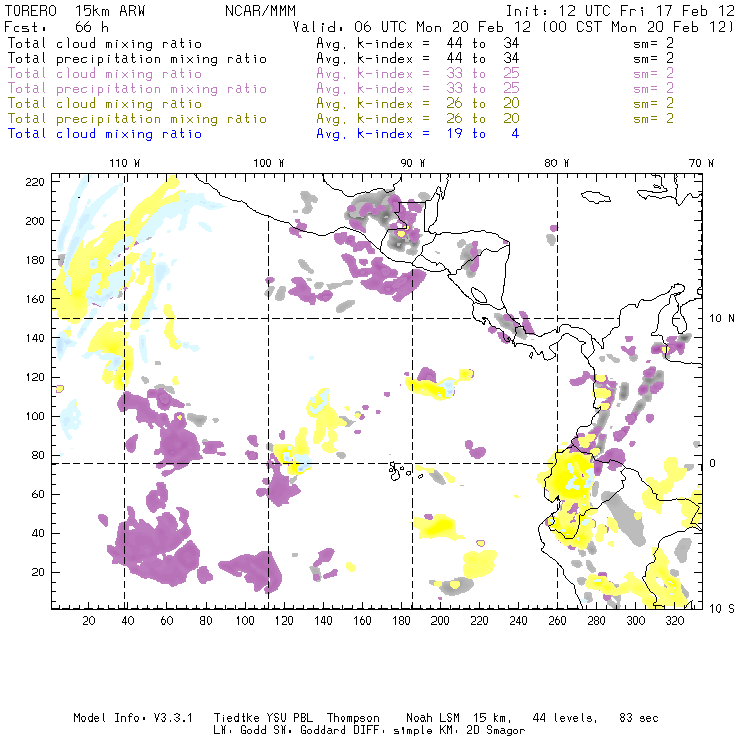740x740 pixels.
Task: Click the '320' tick label on the horizontal axis
Action: click(x=674, y=621)
